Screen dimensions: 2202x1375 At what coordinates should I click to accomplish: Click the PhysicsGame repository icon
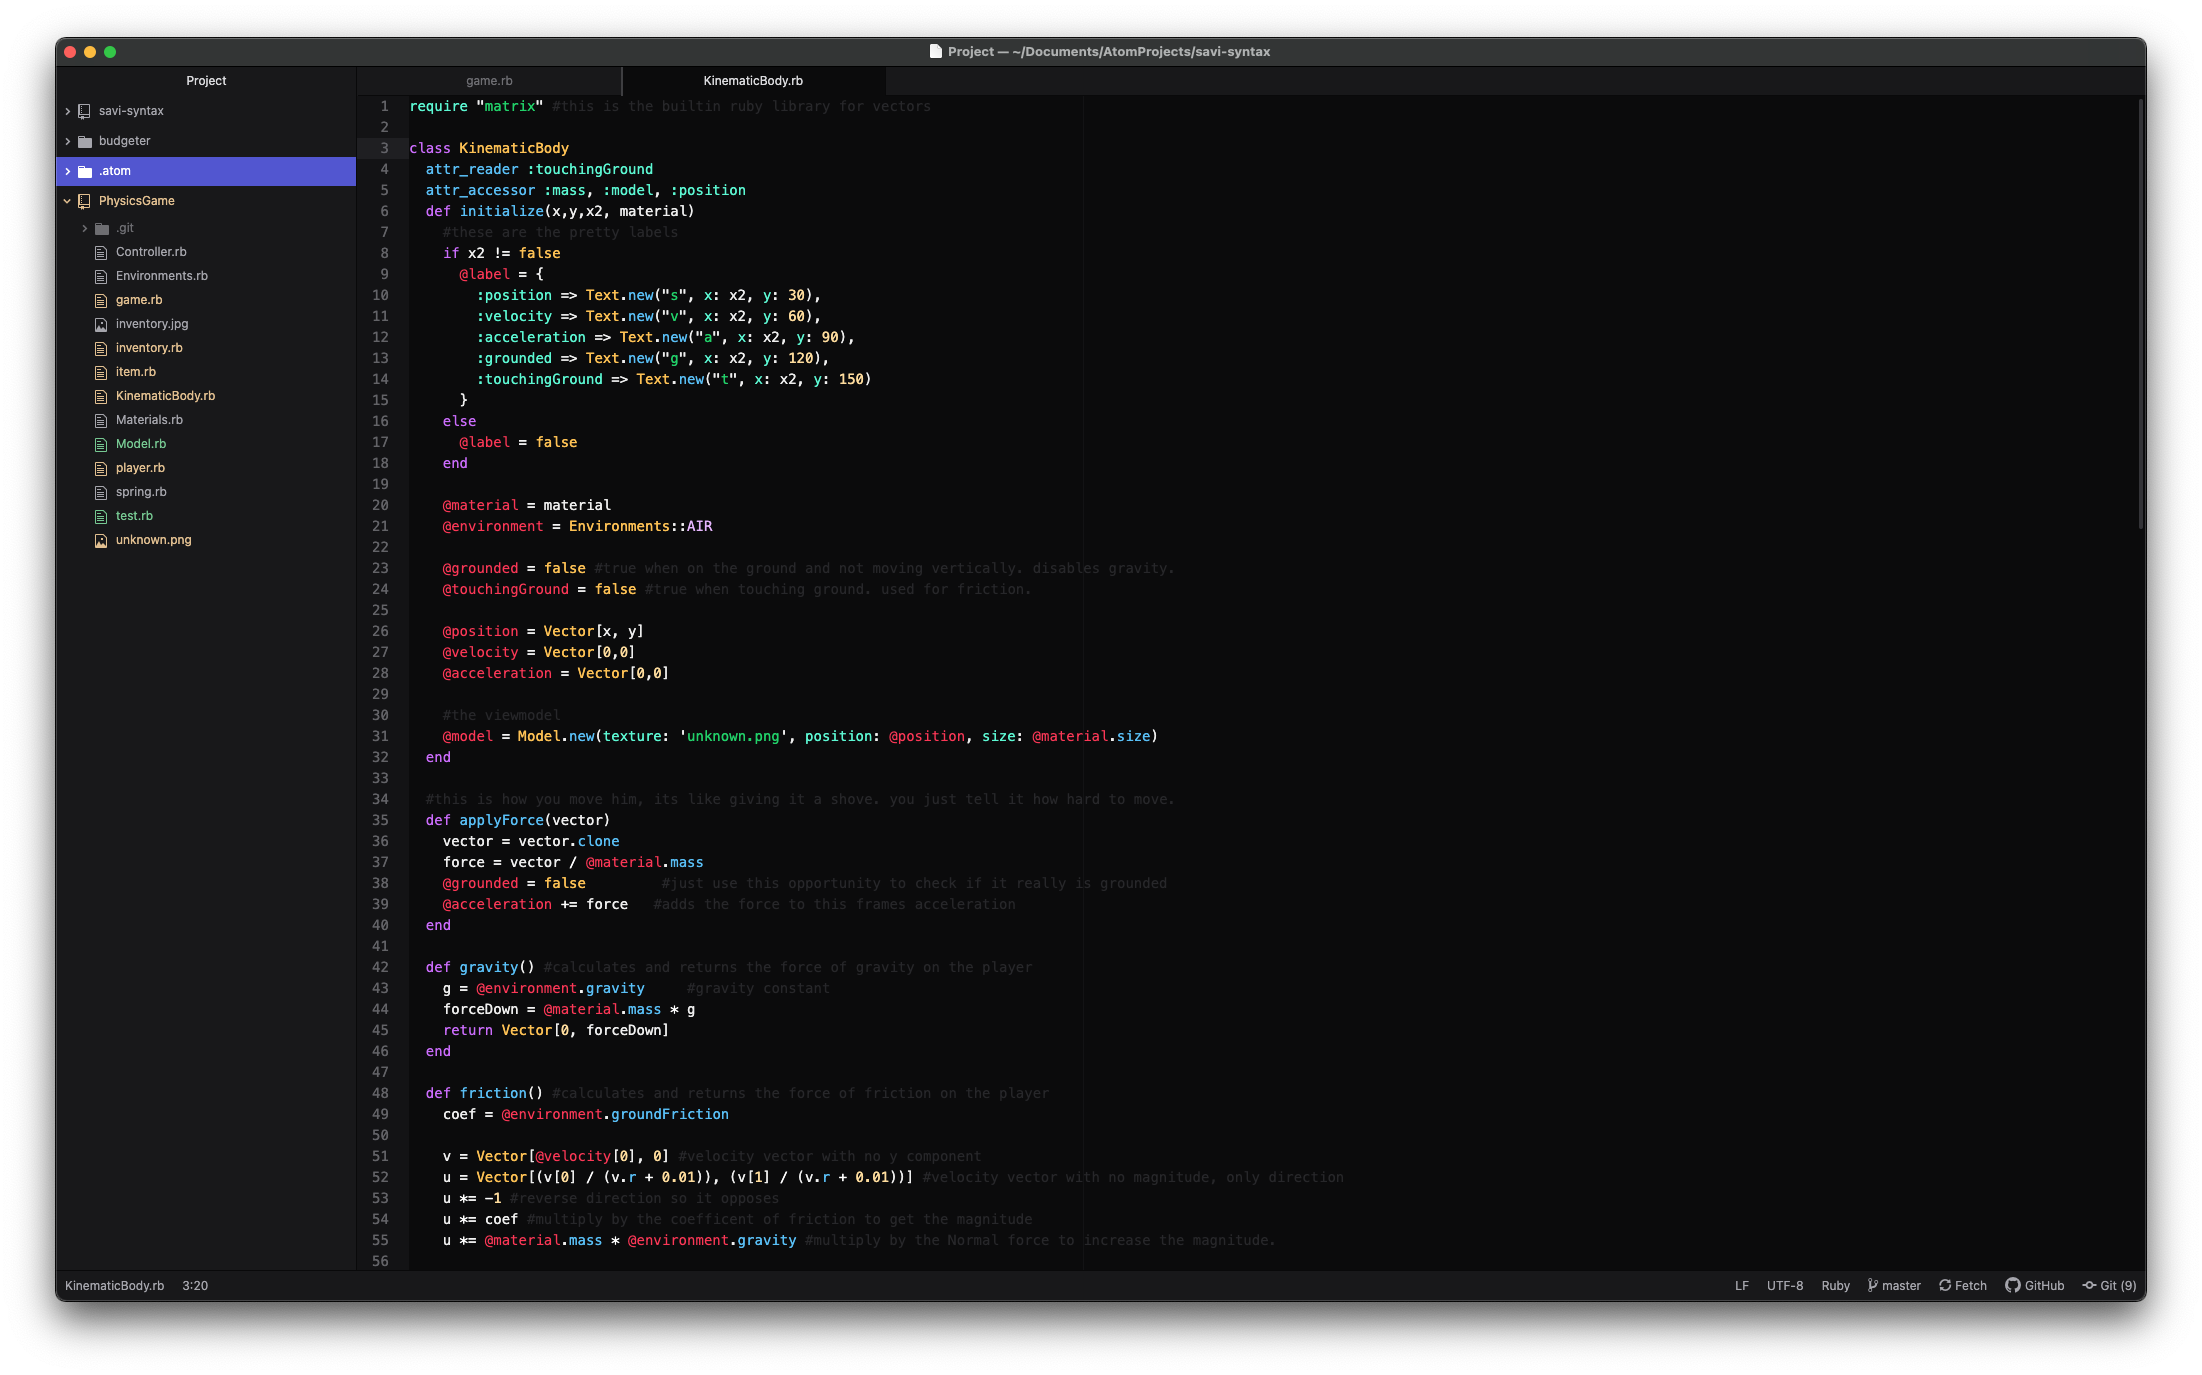85,201
